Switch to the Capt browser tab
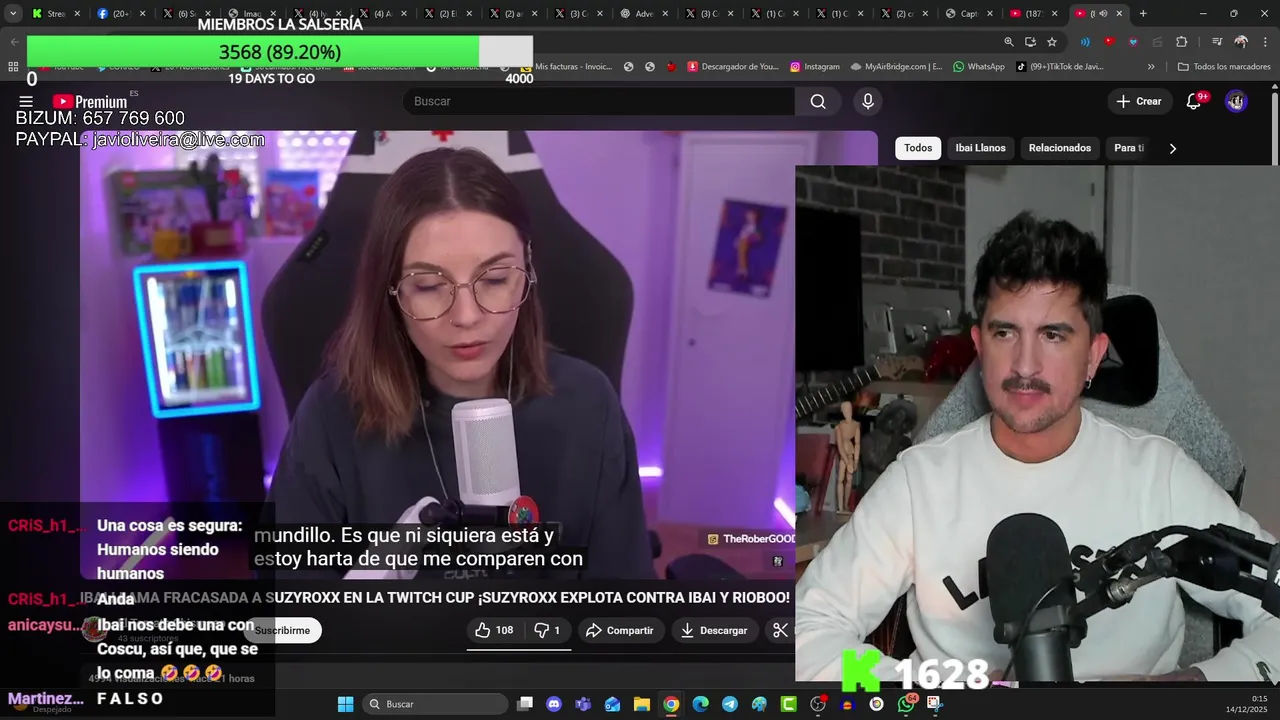This screenshot has width=1280, height=720. [x=963, y=13]
